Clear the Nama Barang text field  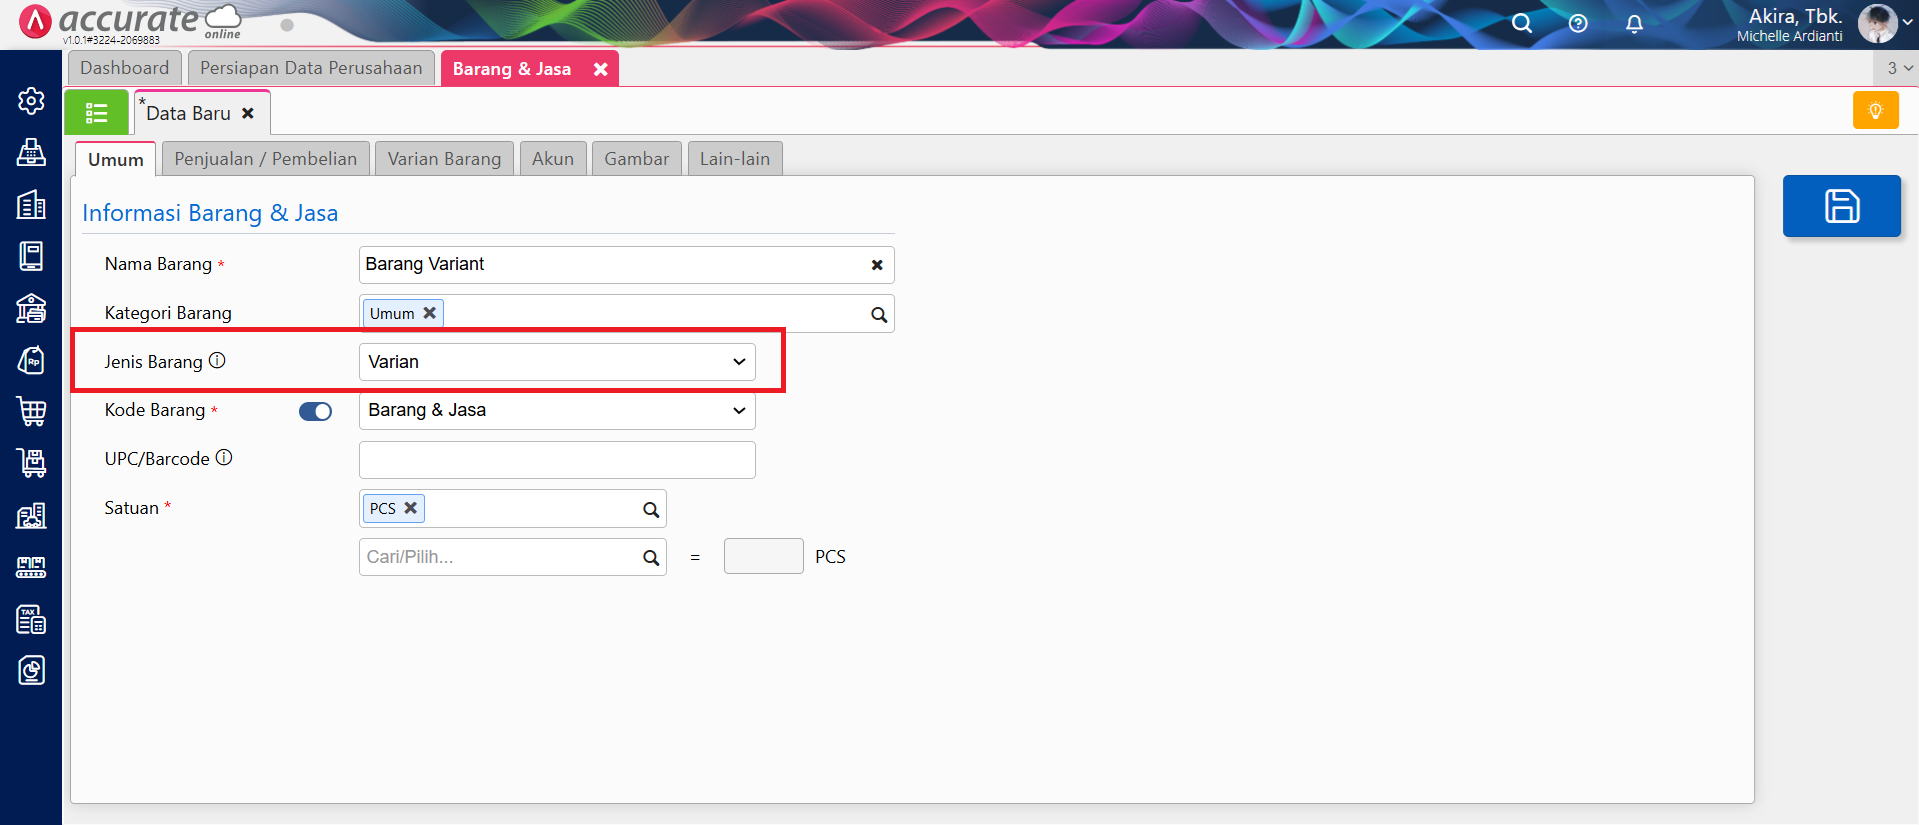tap(877, 265)
